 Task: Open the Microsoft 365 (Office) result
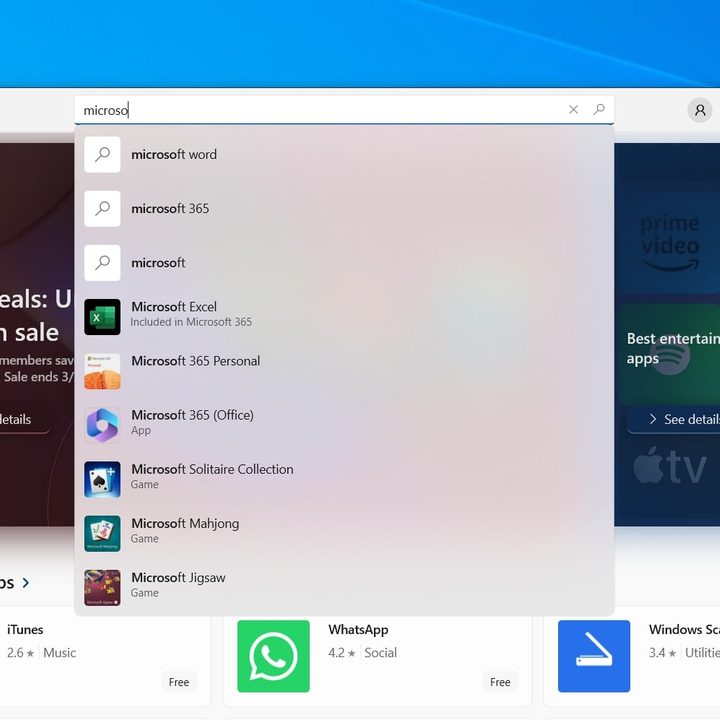pos(344,425)
